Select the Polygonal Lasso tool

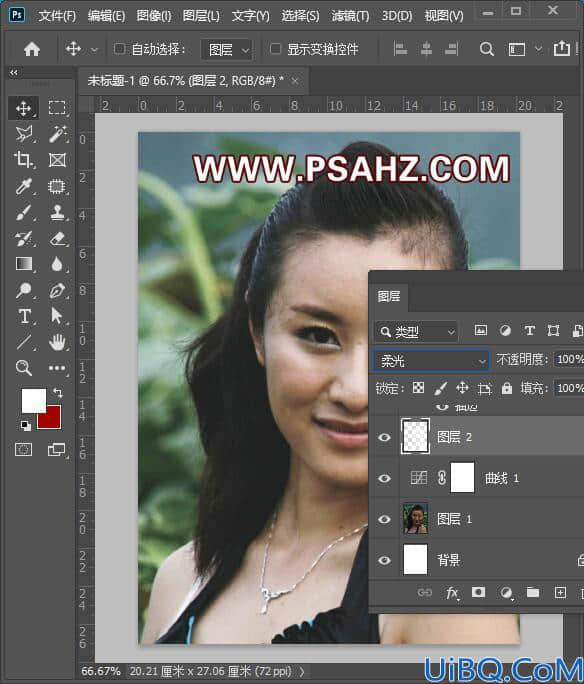point(24,134)
